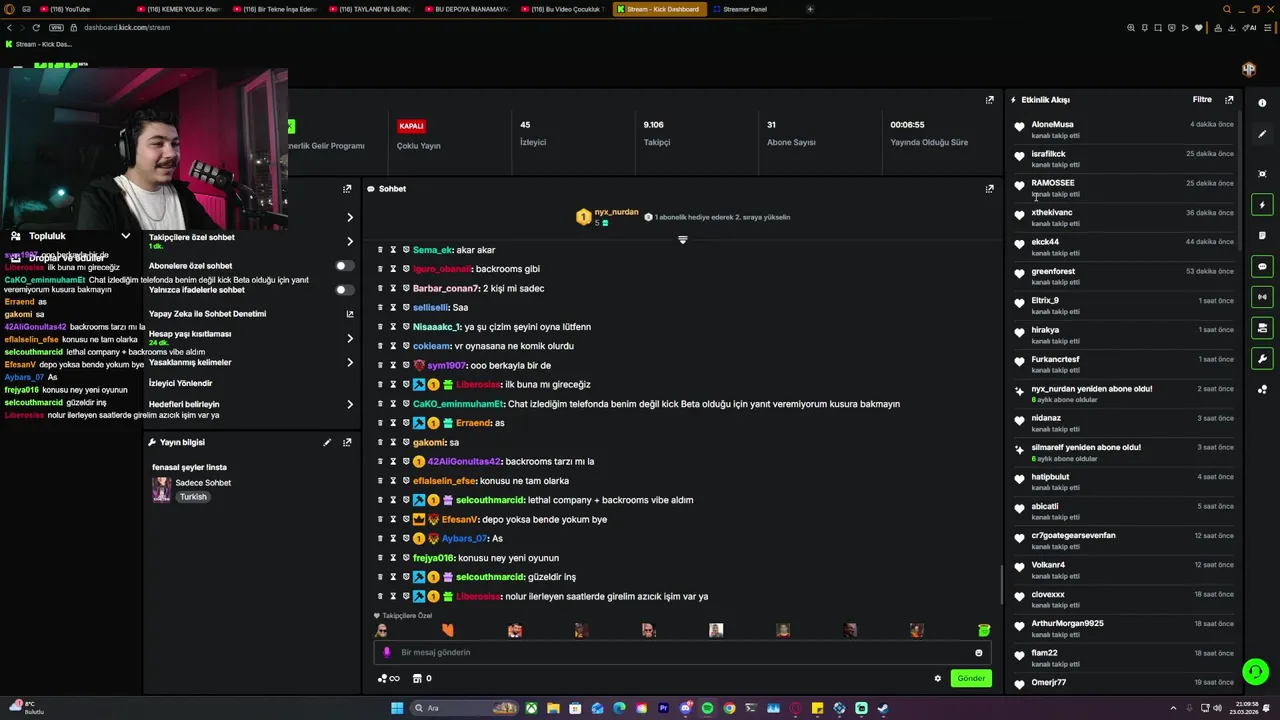Click the user avatar at top right
Screen dimensions: 1280x720
click(1249, 69)
